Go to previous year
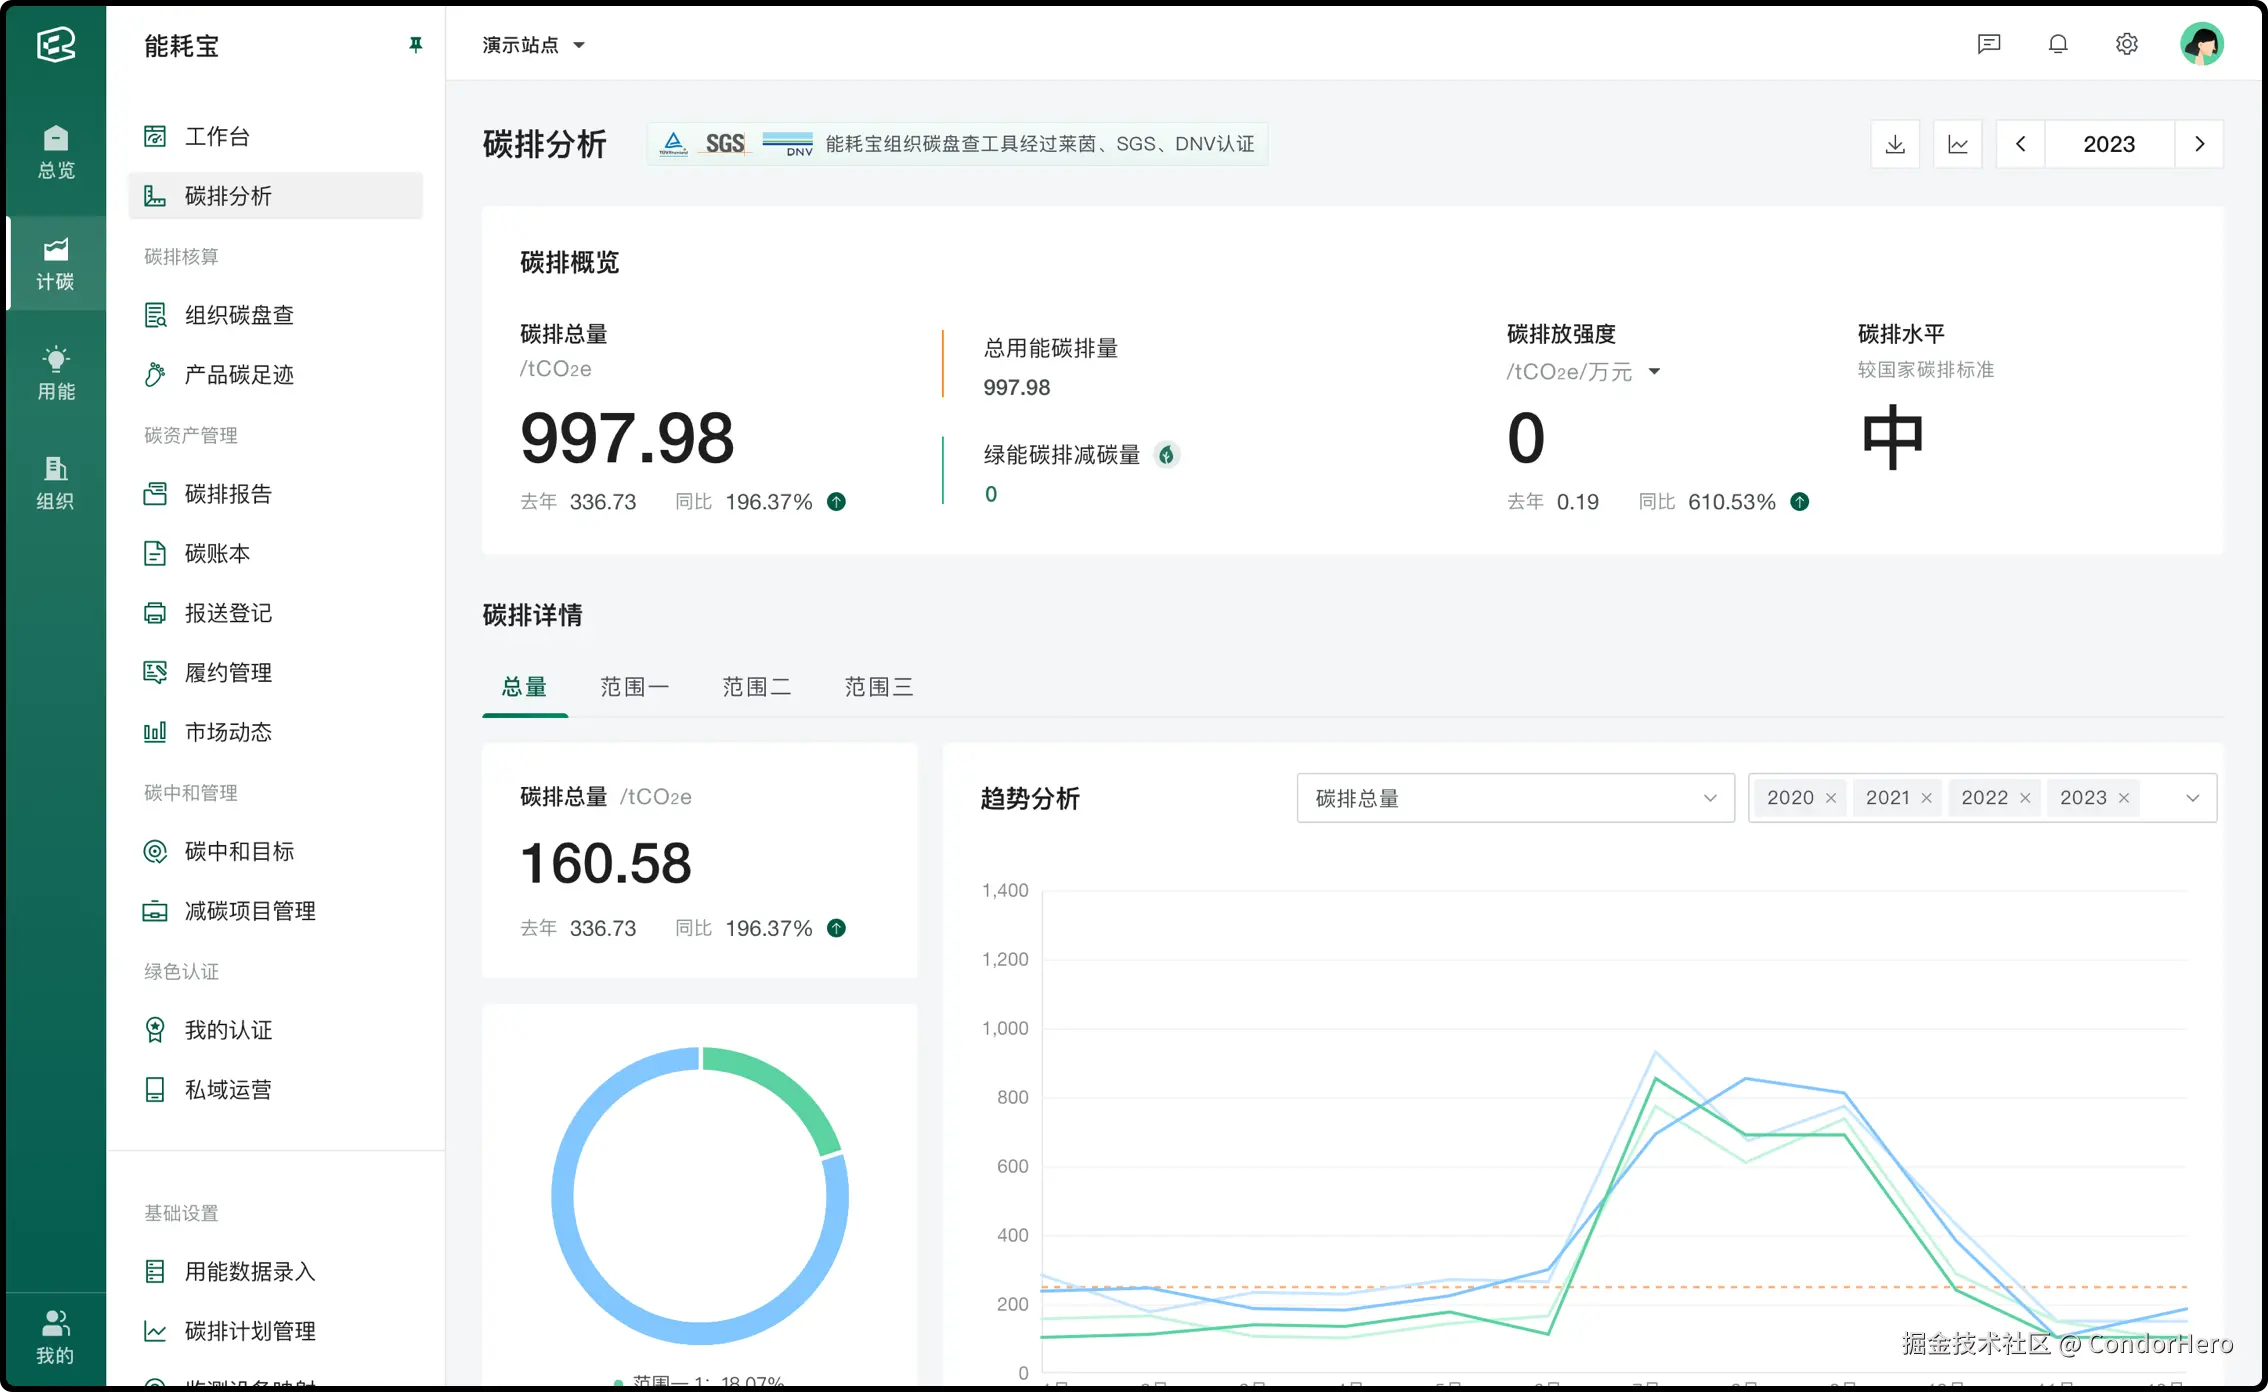 point(2021,144)
